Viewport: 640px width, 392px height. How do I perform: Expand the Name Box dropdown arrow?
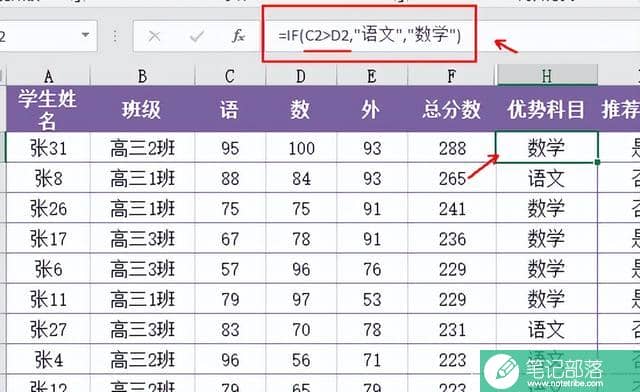pyautogui.click(x=85, y=35)
